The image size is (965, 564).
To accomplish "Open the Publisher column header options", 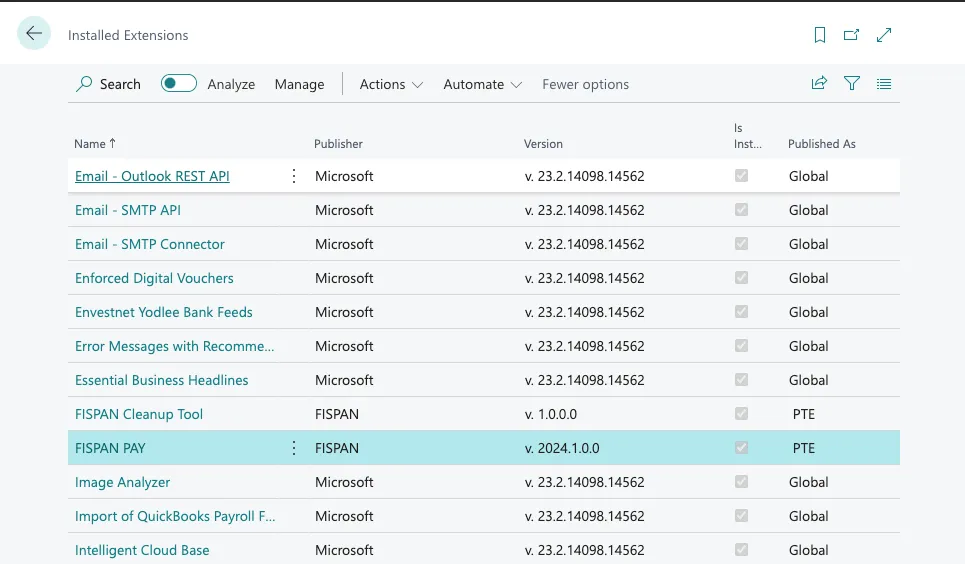I will point(338,143).
